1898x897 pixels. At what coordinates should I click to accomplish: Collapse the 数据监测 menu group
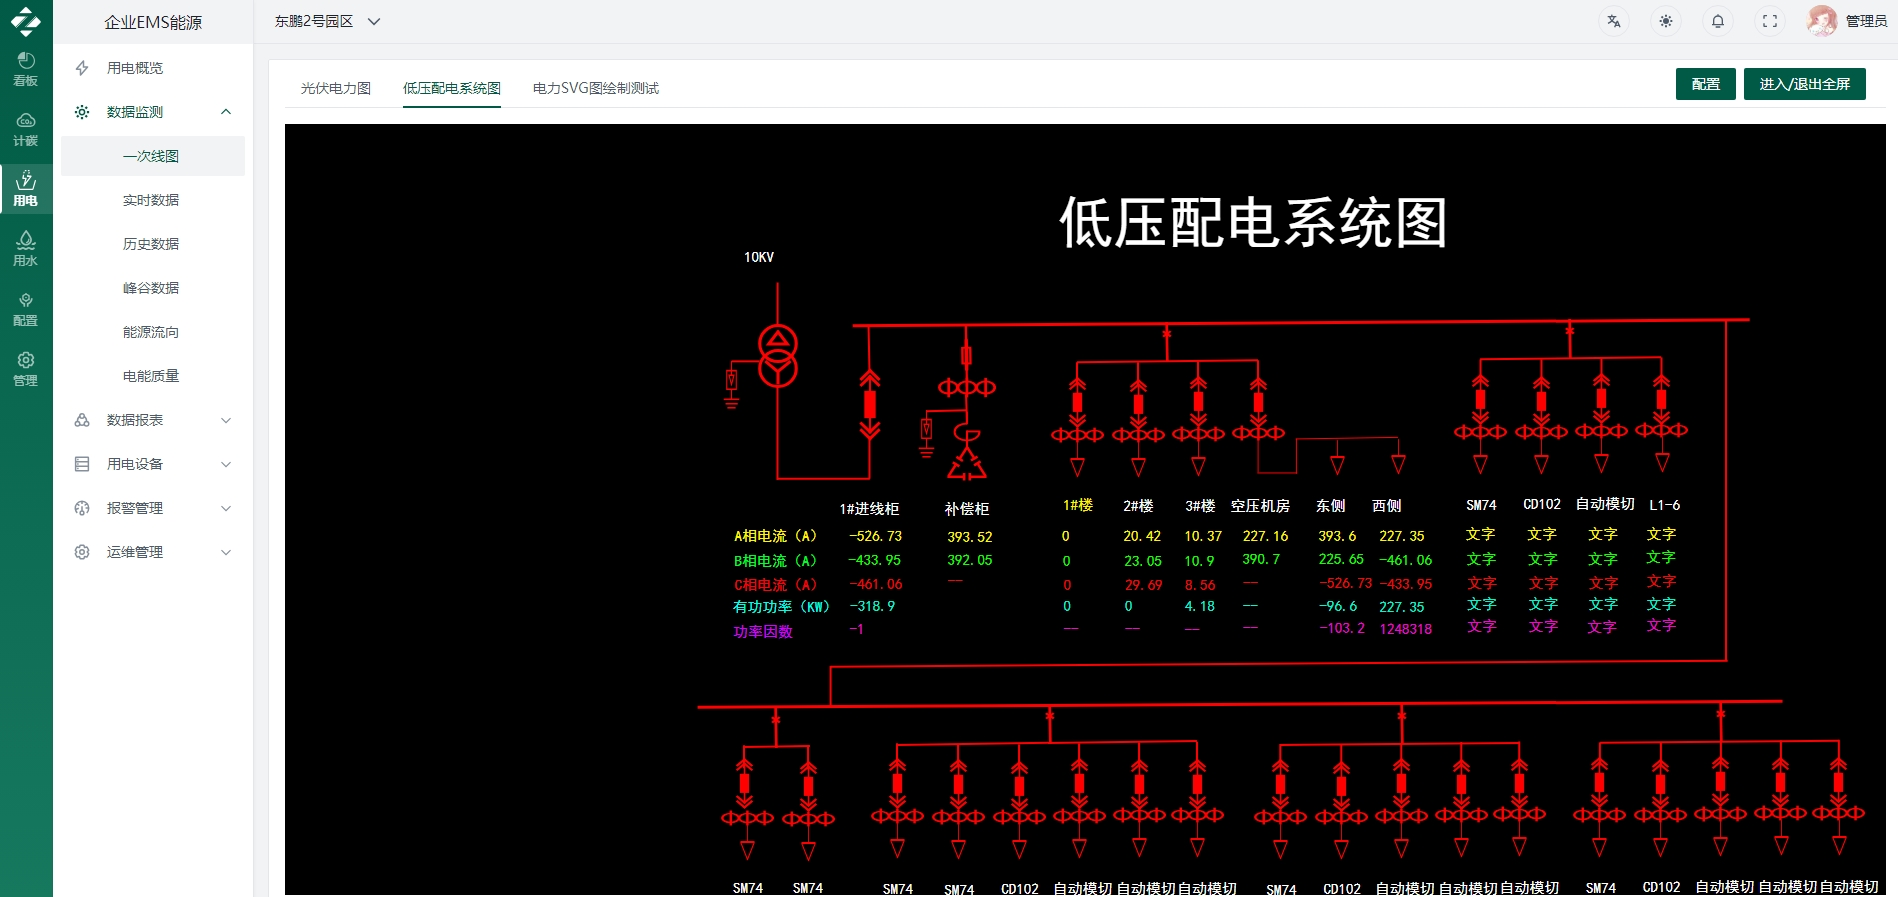tap(226, 112)
